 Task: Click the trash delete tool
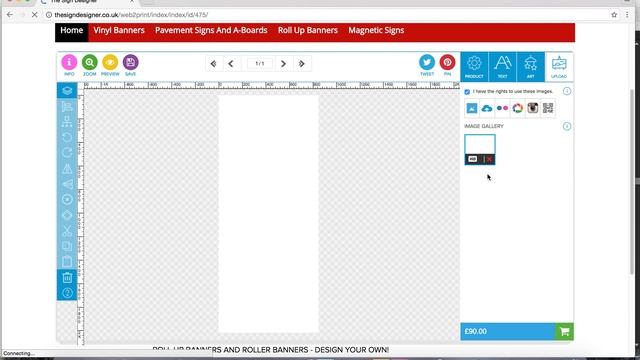point(67,278)
